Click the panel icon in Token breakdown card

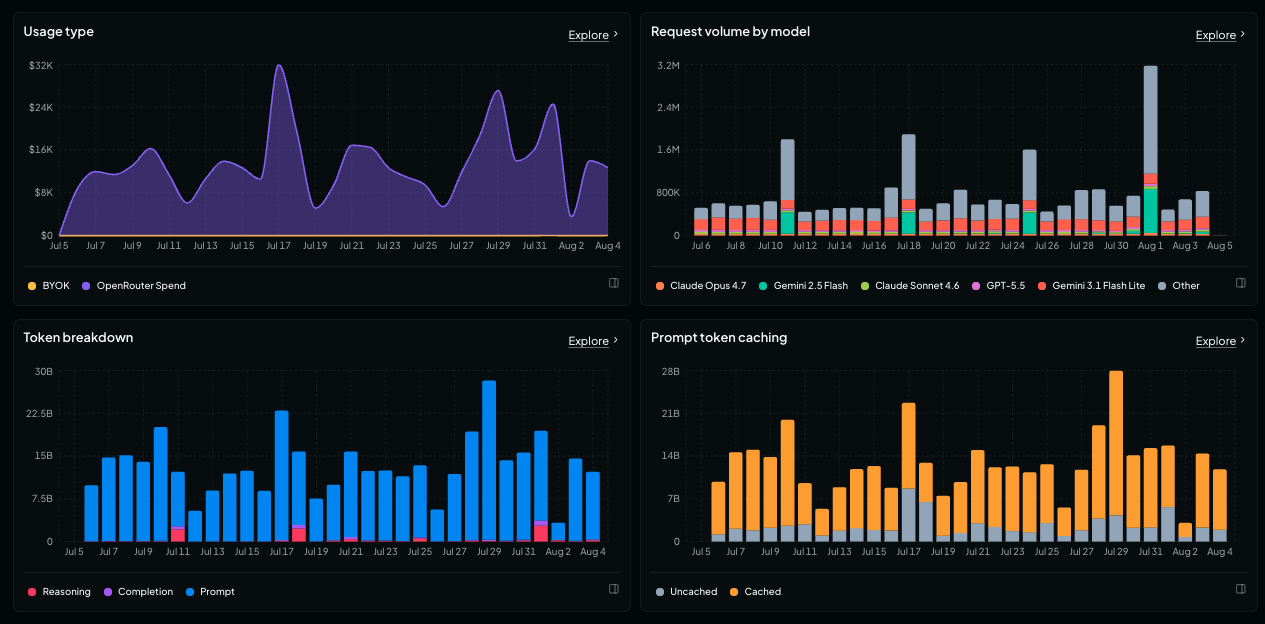tap(614, 589)
